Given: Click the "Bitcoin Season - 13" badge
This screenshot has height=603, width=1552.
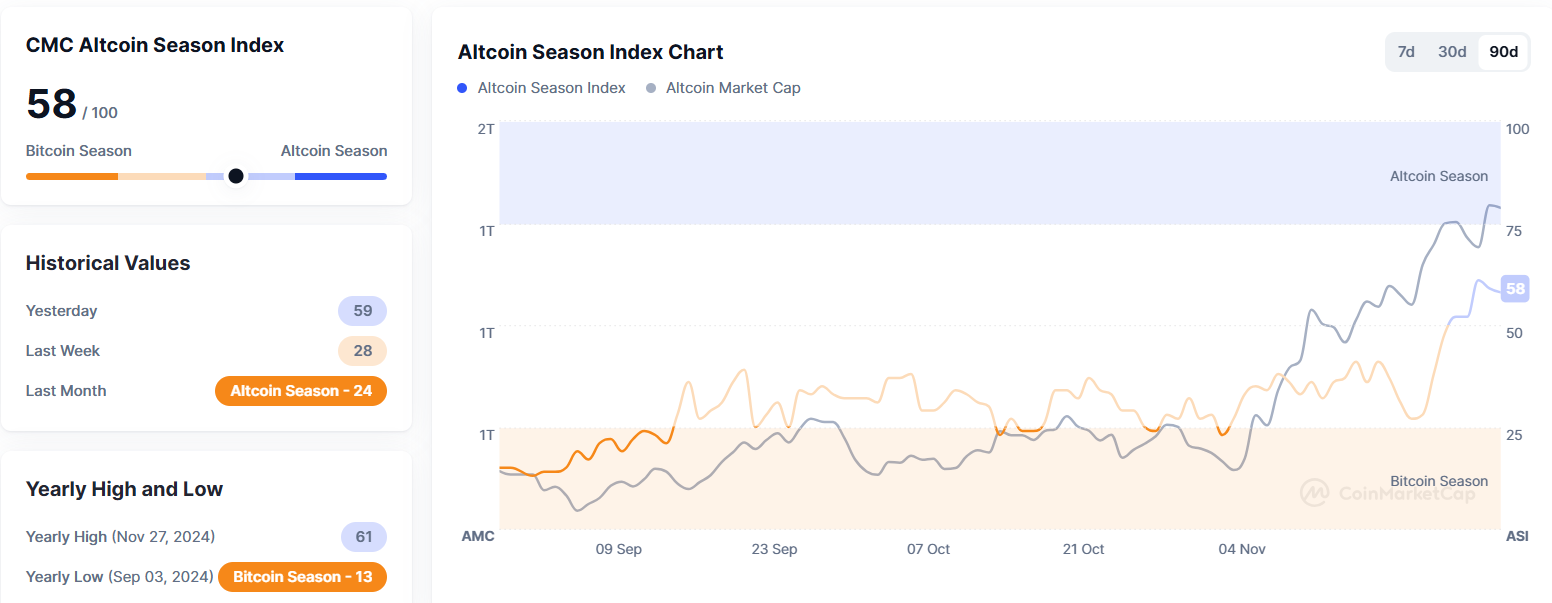Looking at the screenshot, I should click(x=301, y=577).
